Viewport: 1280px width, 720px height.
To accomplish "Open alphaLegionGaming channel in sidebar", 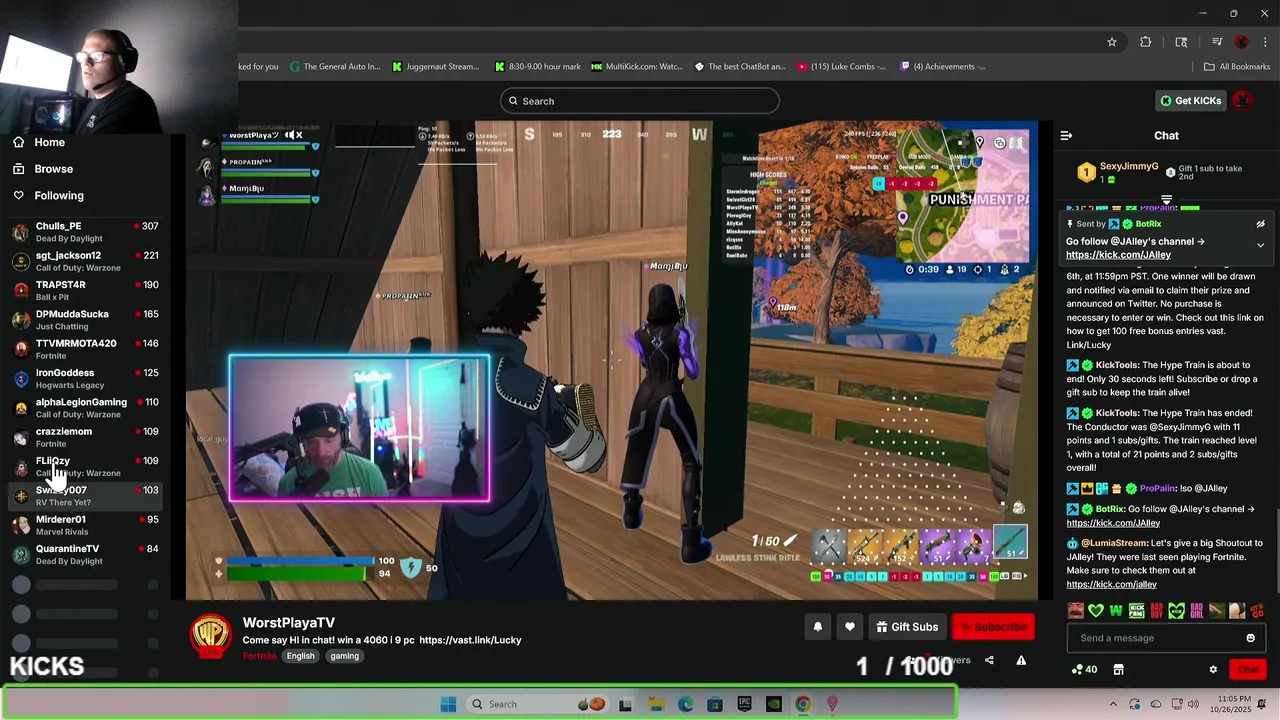I will click(x=85, y=408).
